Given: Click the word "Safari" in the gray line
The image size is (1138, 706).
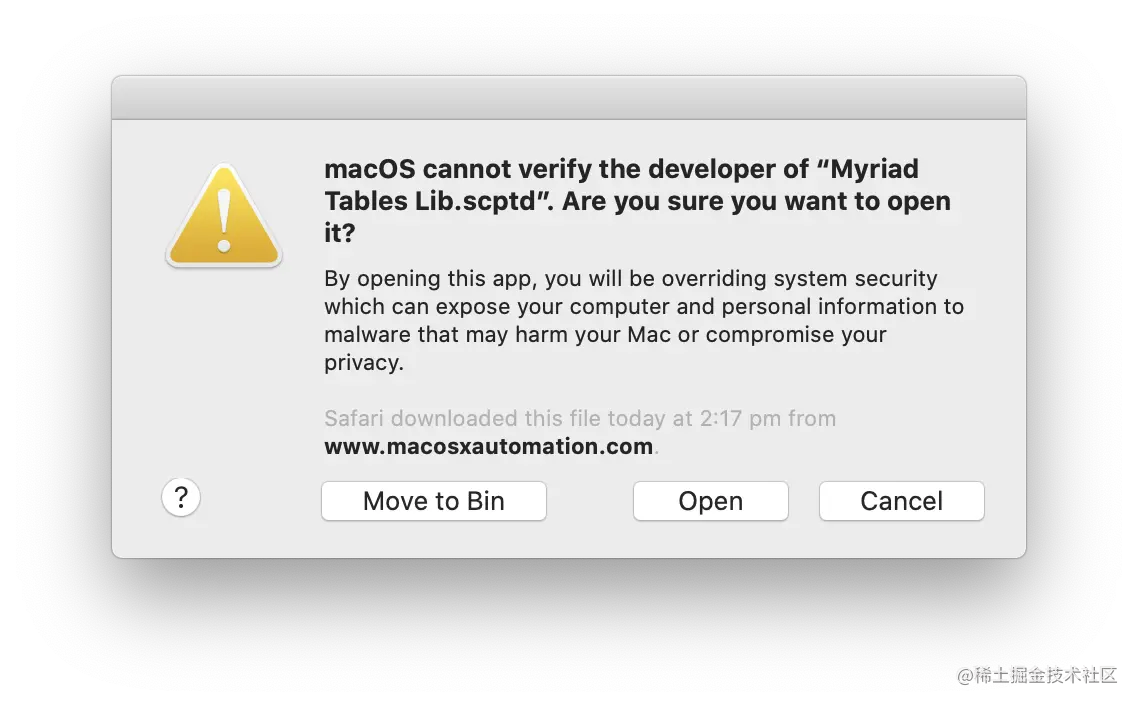Looking at the screenshot, I should (x=353, y=419).
